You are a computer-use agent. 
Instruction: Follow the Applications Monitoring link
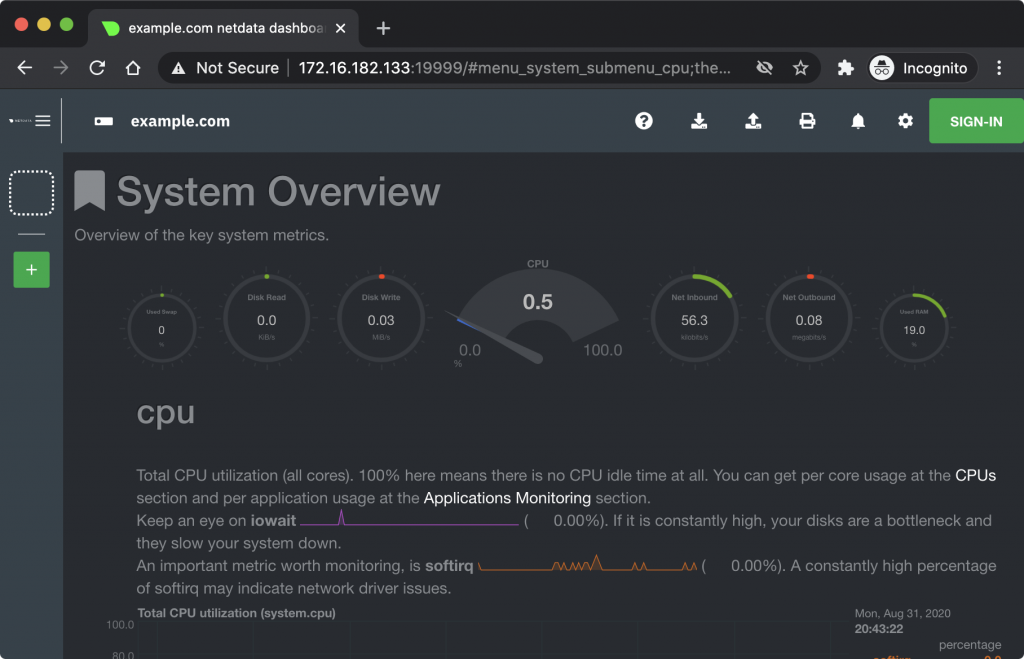(x=507, y=498)
